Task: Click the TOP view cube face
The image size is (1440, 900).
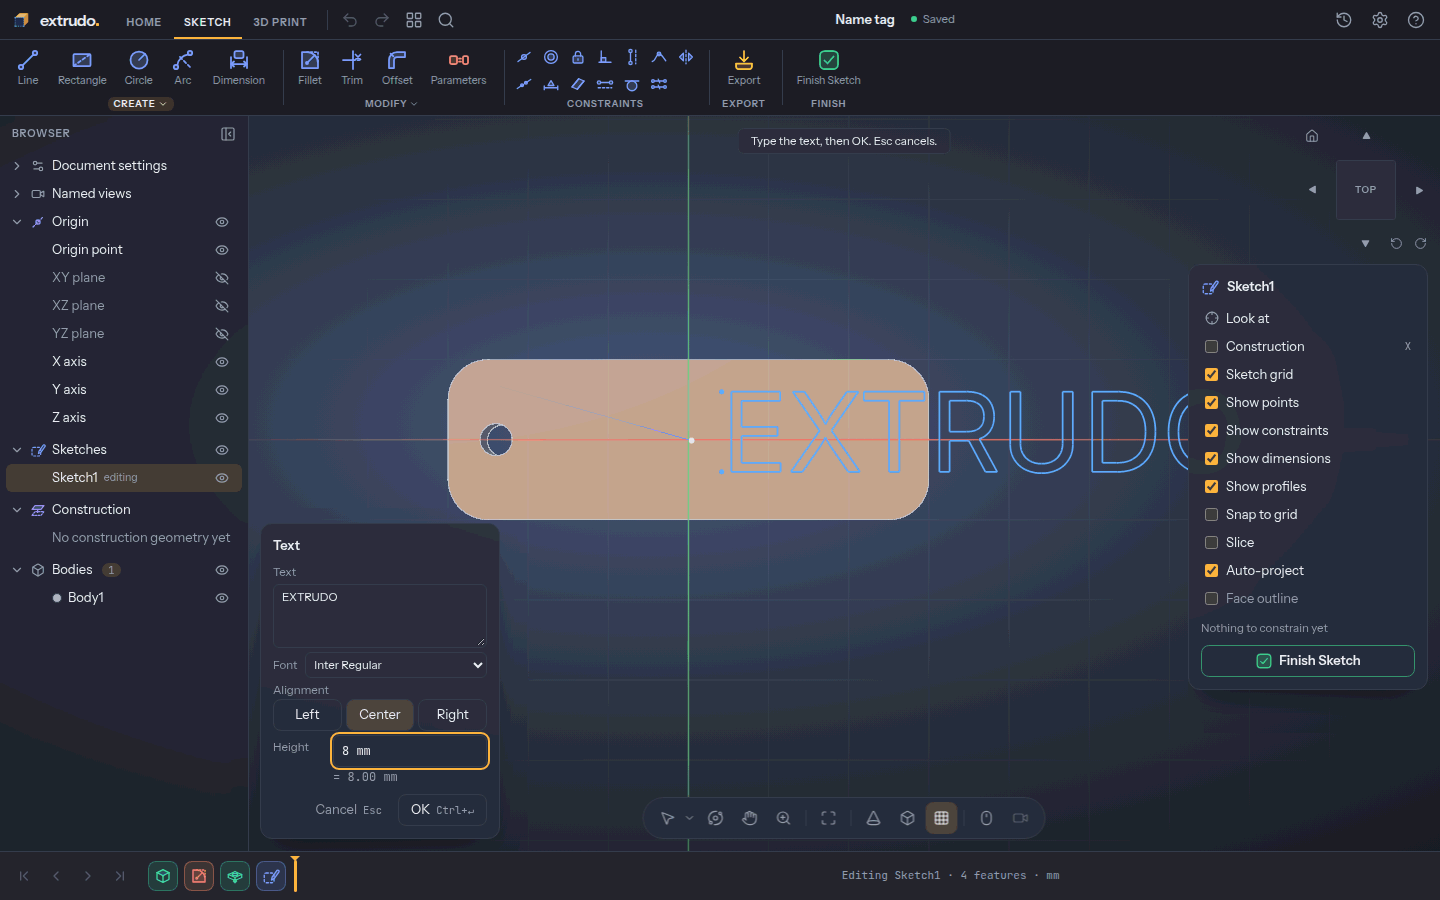Action: [1366, 190]
